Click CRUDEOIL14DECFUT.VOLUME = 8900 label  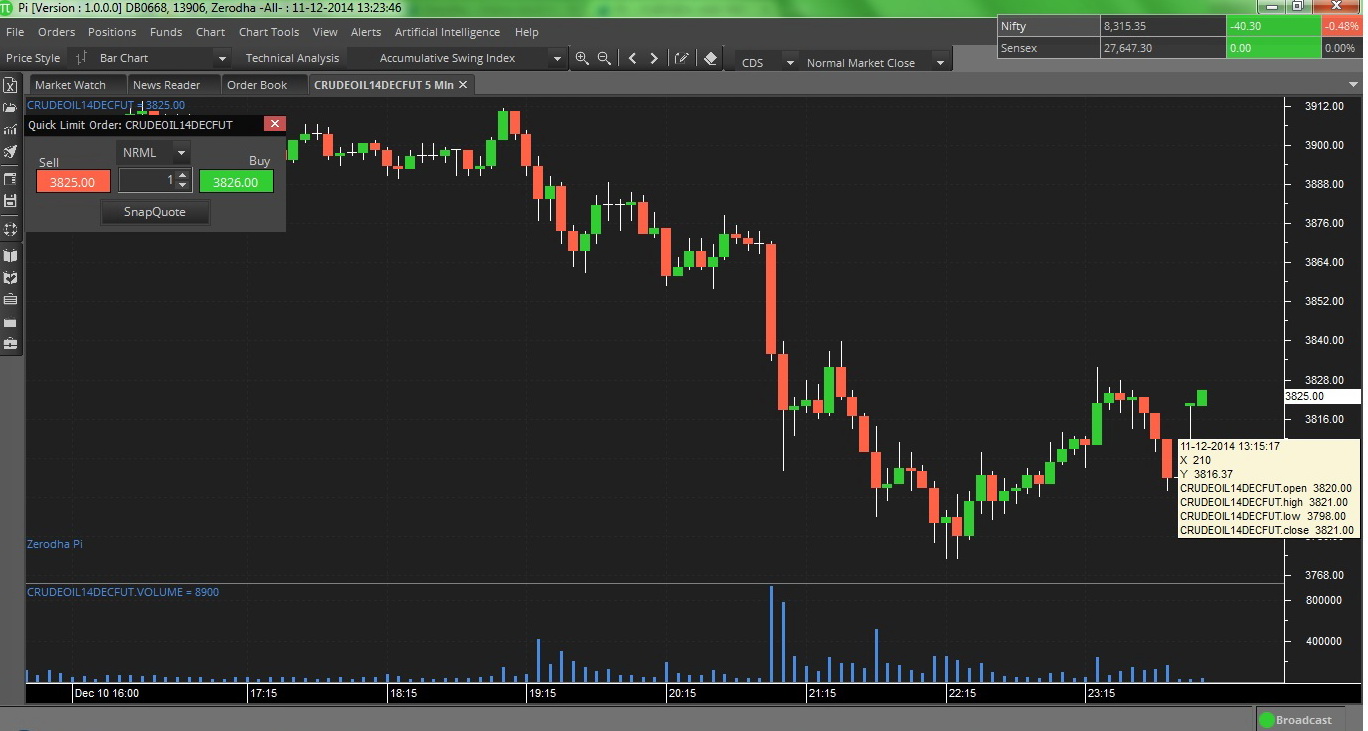pyautogui.click(x=123, y=592)
